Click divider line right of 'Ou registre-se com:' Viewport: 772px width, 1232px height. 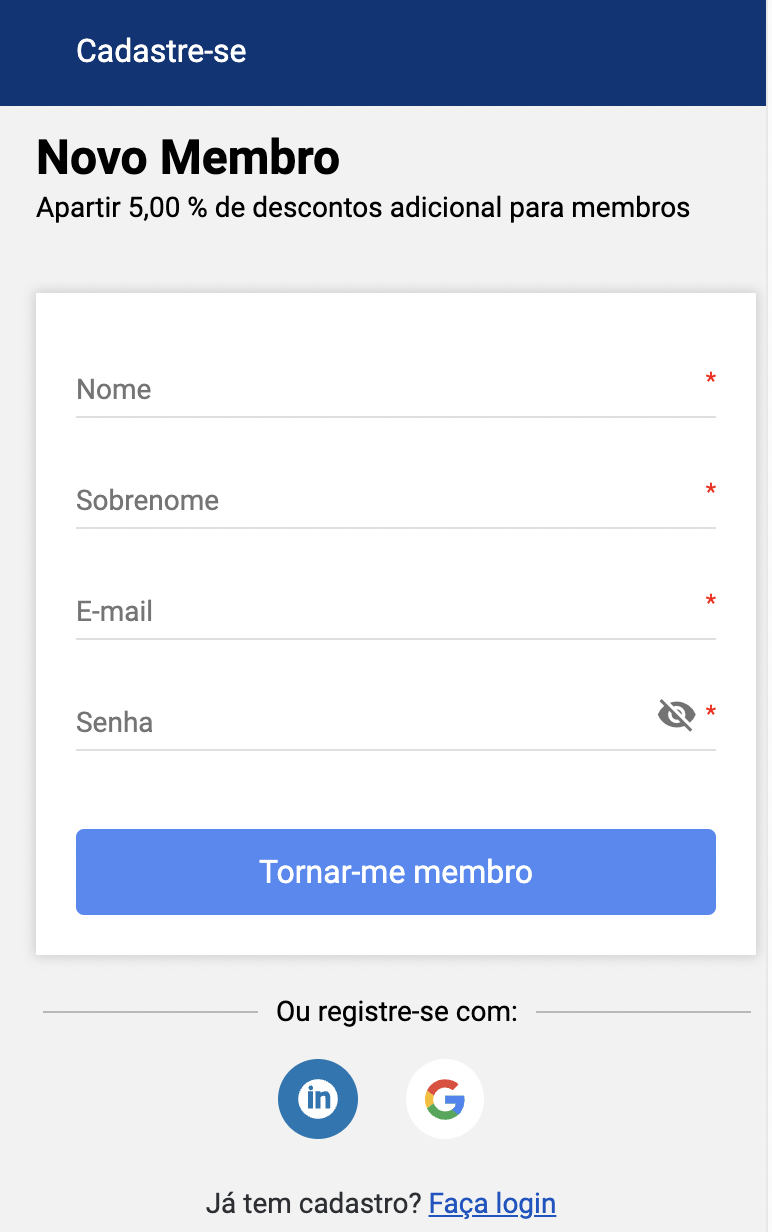[643, 1012]
